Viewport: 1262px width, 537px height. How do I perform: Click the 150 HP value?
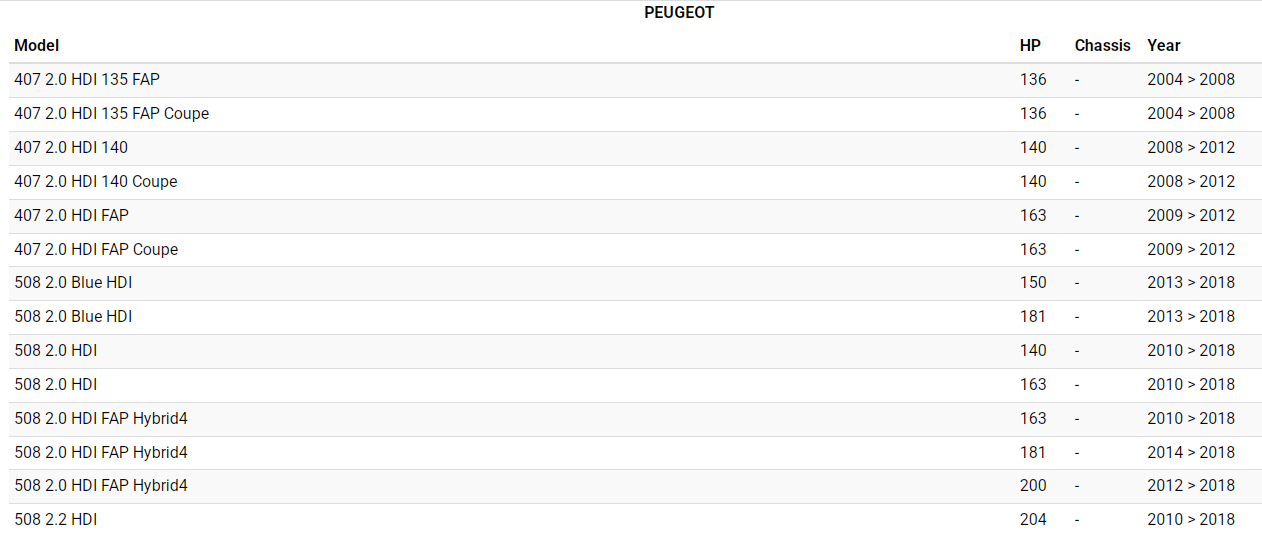pyautogui.click(x=1033, y=282)
